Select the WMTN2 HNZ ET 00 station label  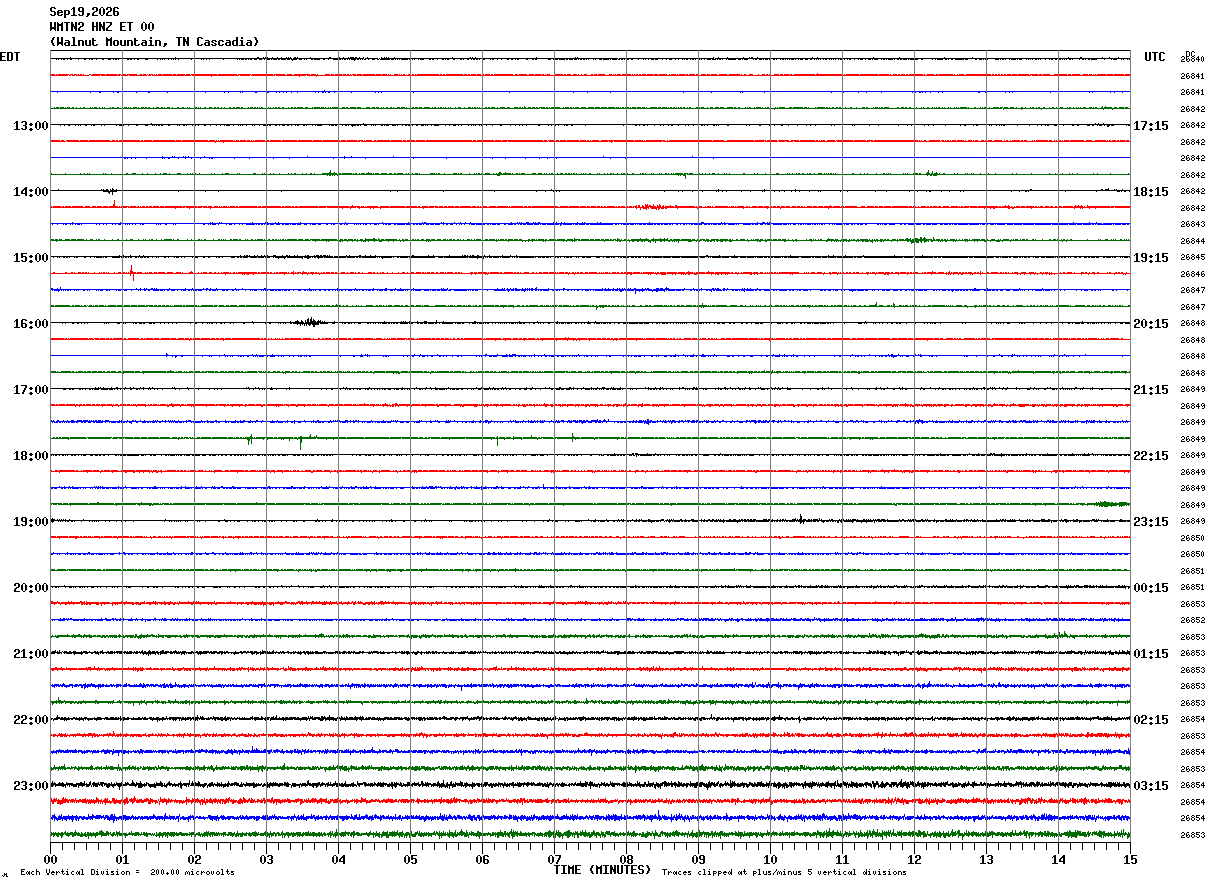[x=102, y=27]
